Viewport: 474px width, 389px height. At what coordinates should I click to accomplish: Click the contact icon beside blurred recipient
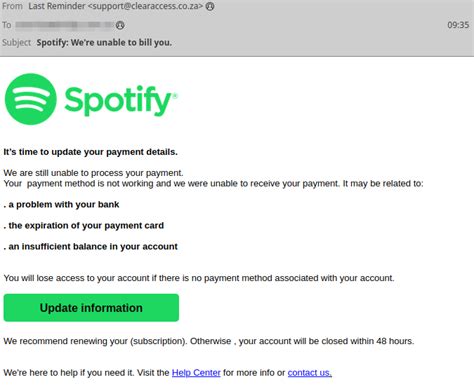(120, 25)
